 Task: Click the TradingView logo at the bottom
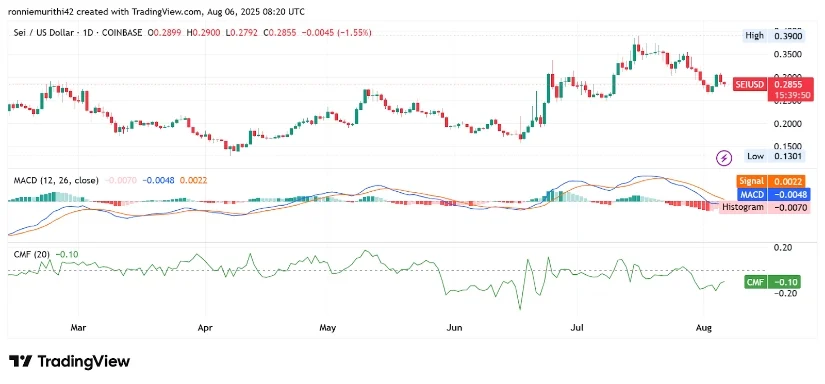[69, 361]
